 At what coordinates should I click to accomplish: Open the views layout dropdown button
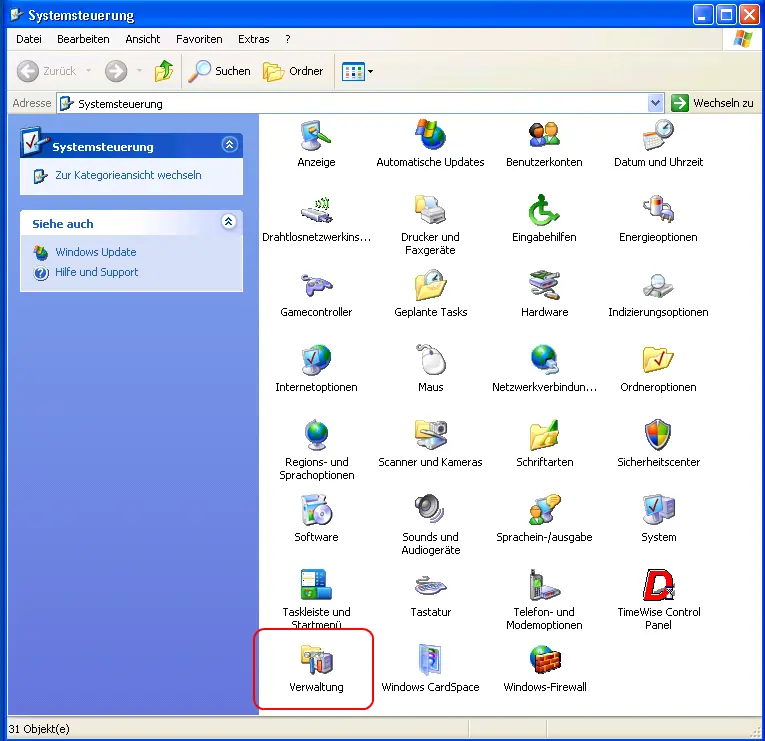358,72
